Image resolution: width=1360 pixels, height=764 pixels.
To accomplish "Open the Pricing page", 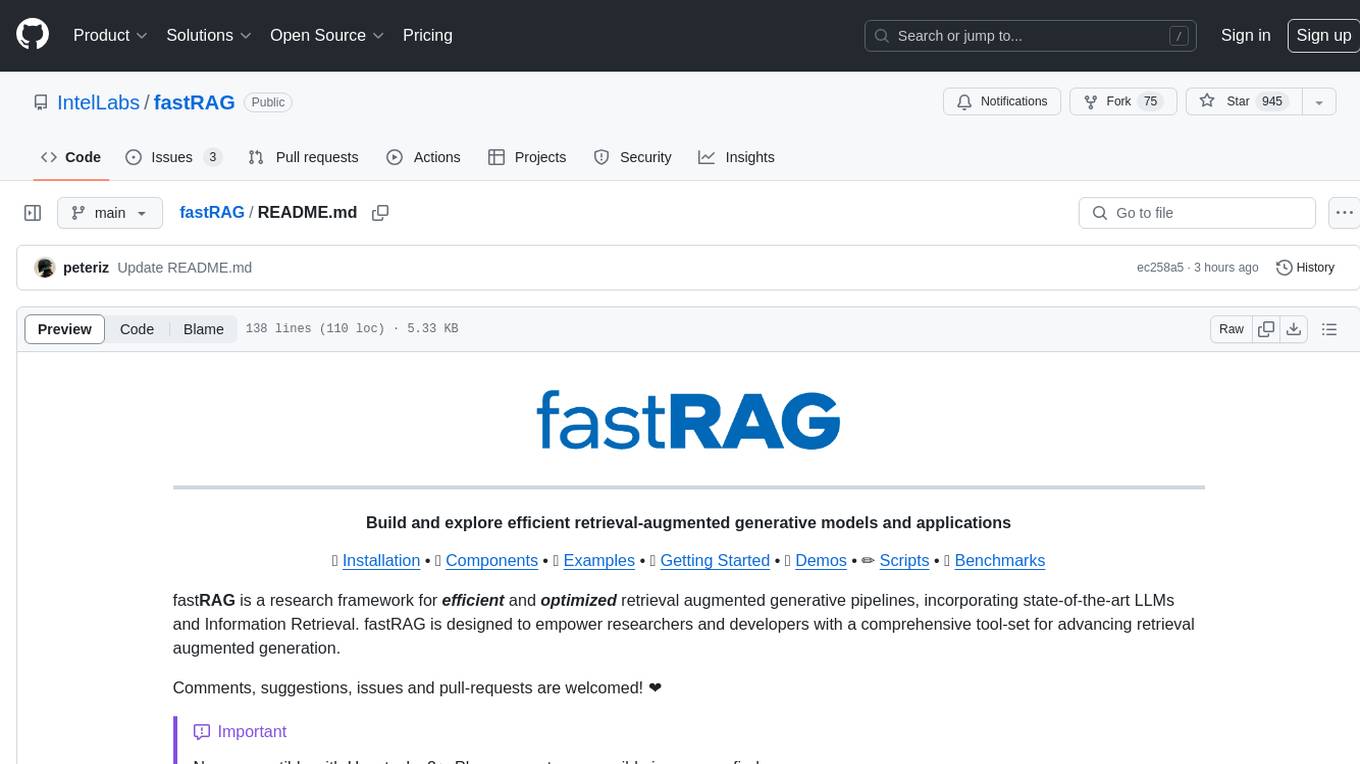I will 427,35.
